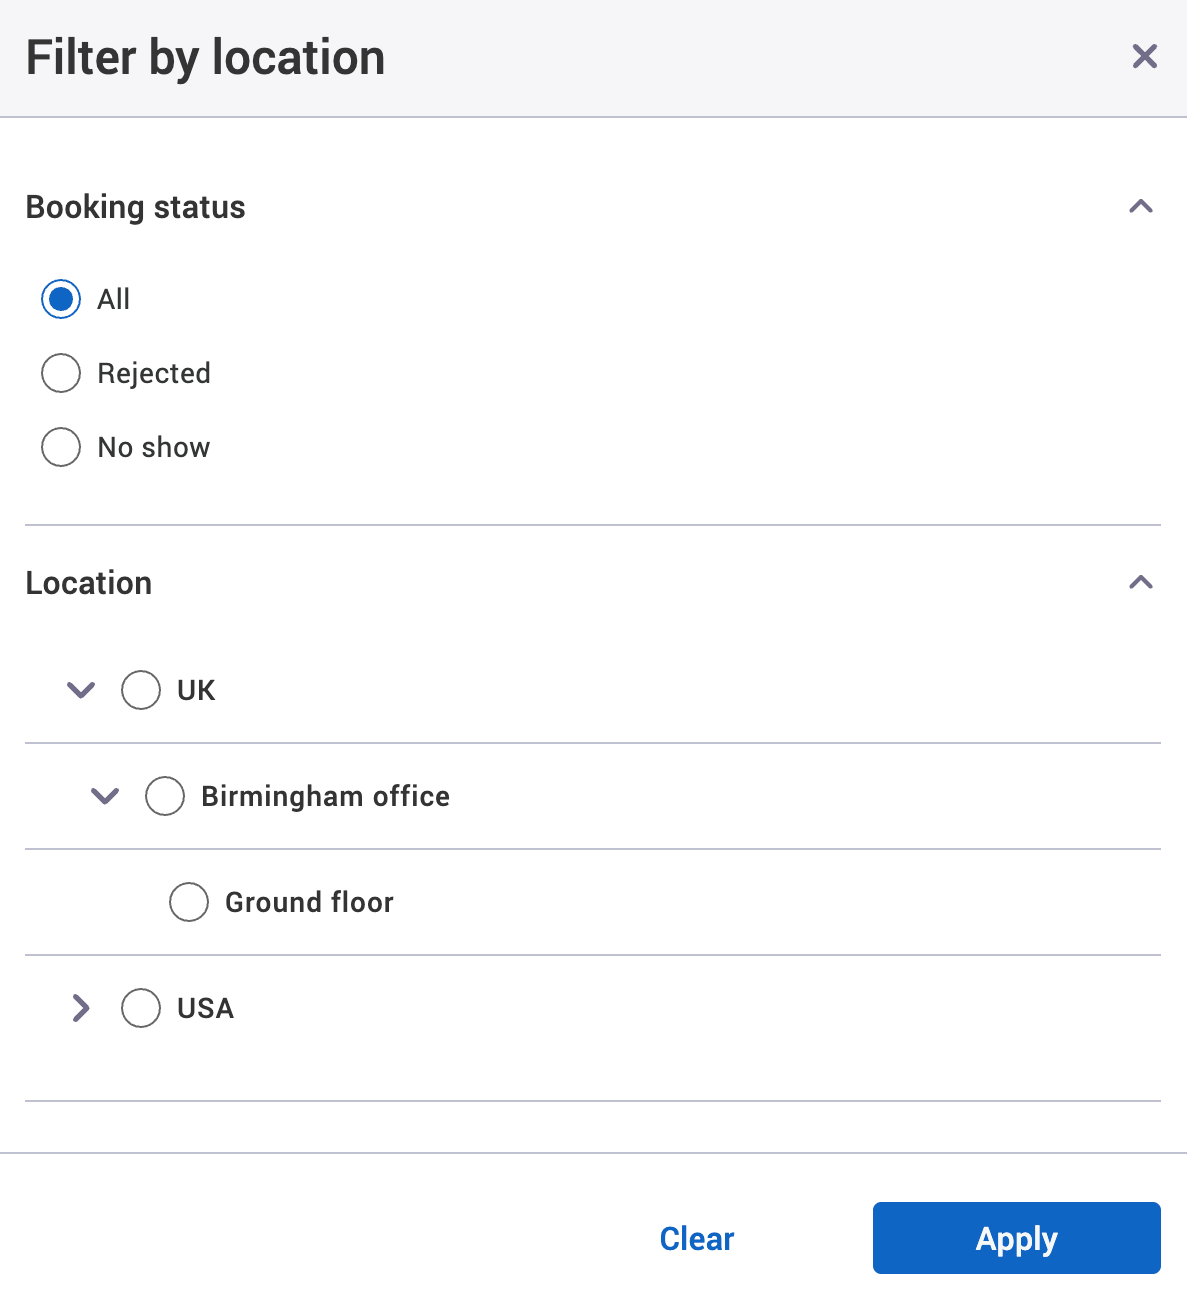Select the Rejected booking status
Screen dimensions: 1187x1299
[x=61, y=373]
